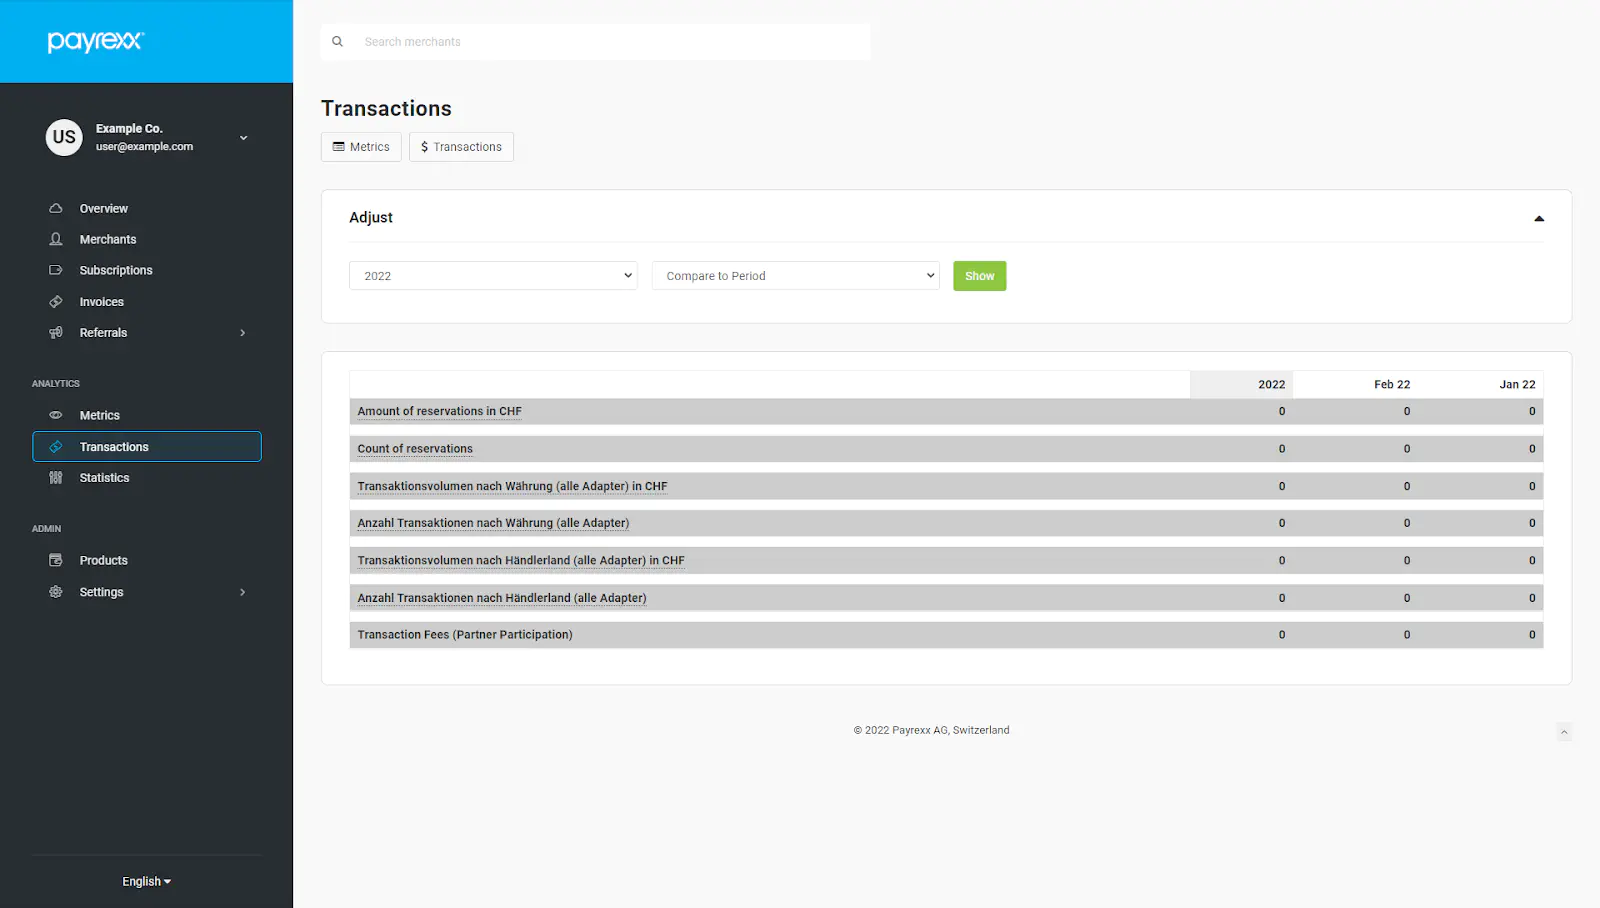
Task: Open the Settings submenu chevron
Action: [243, 592]
